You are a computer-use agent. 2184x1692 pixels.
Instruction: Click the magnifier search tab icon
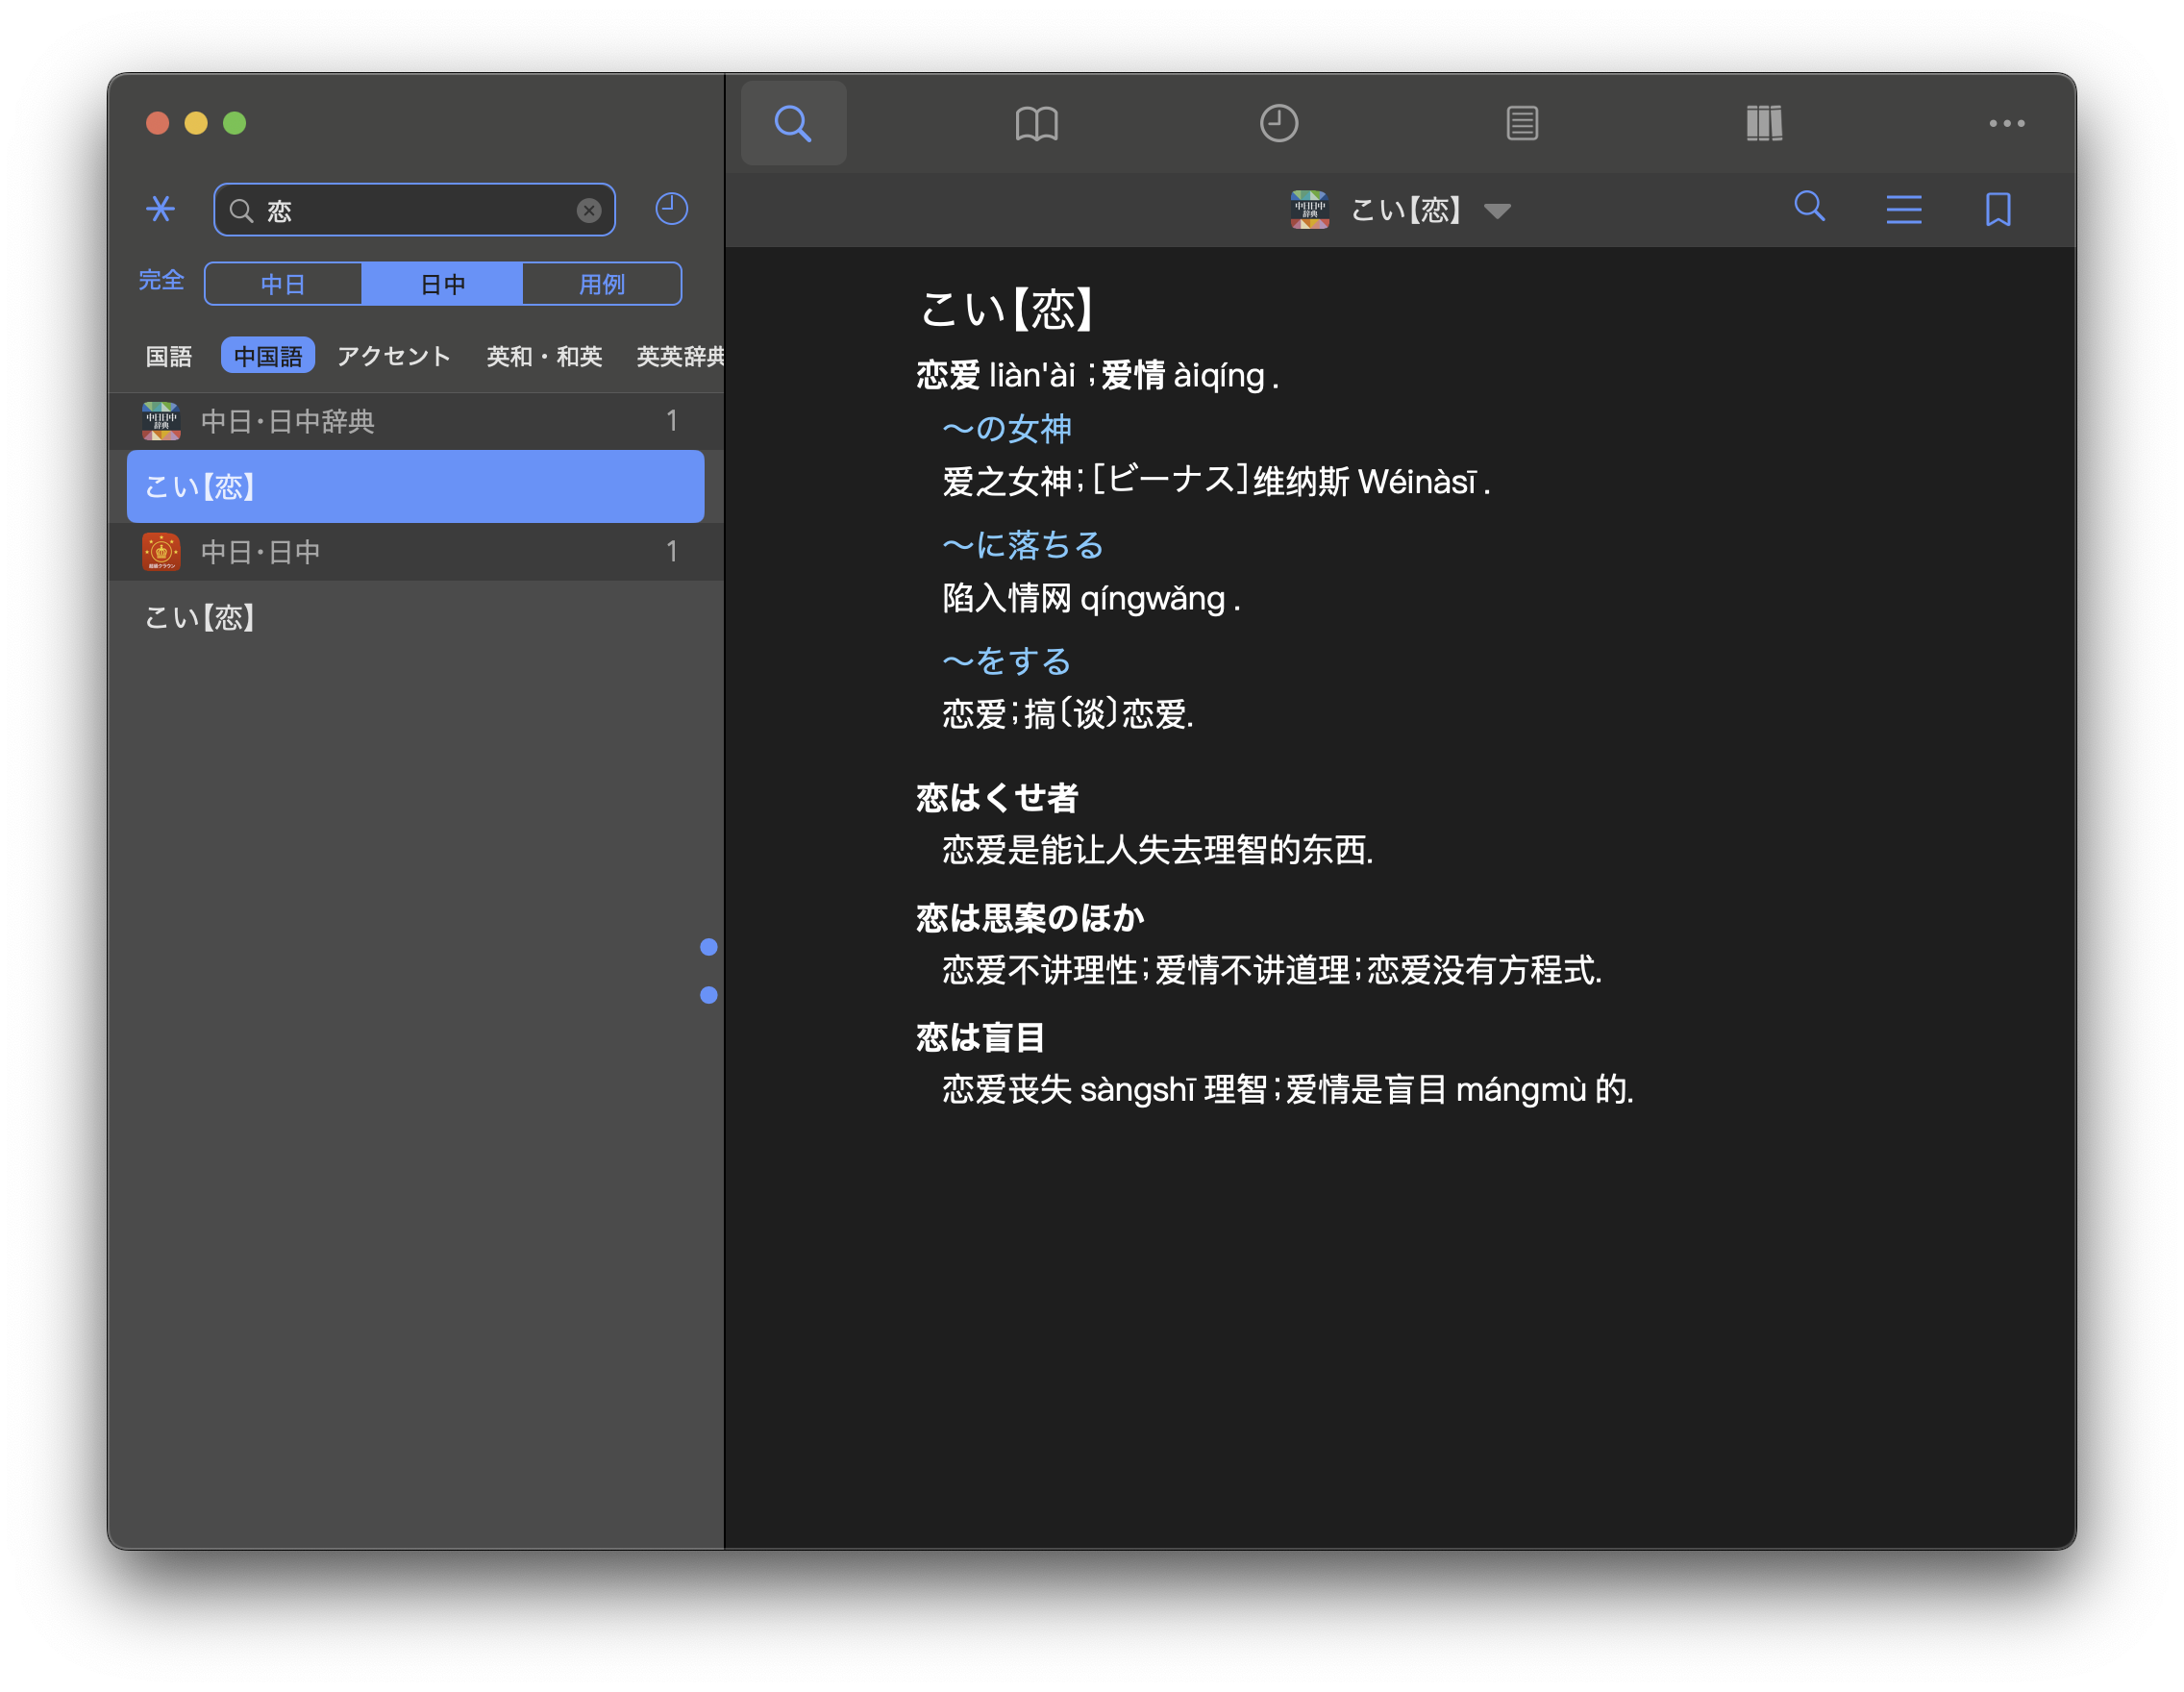point(793,123)
